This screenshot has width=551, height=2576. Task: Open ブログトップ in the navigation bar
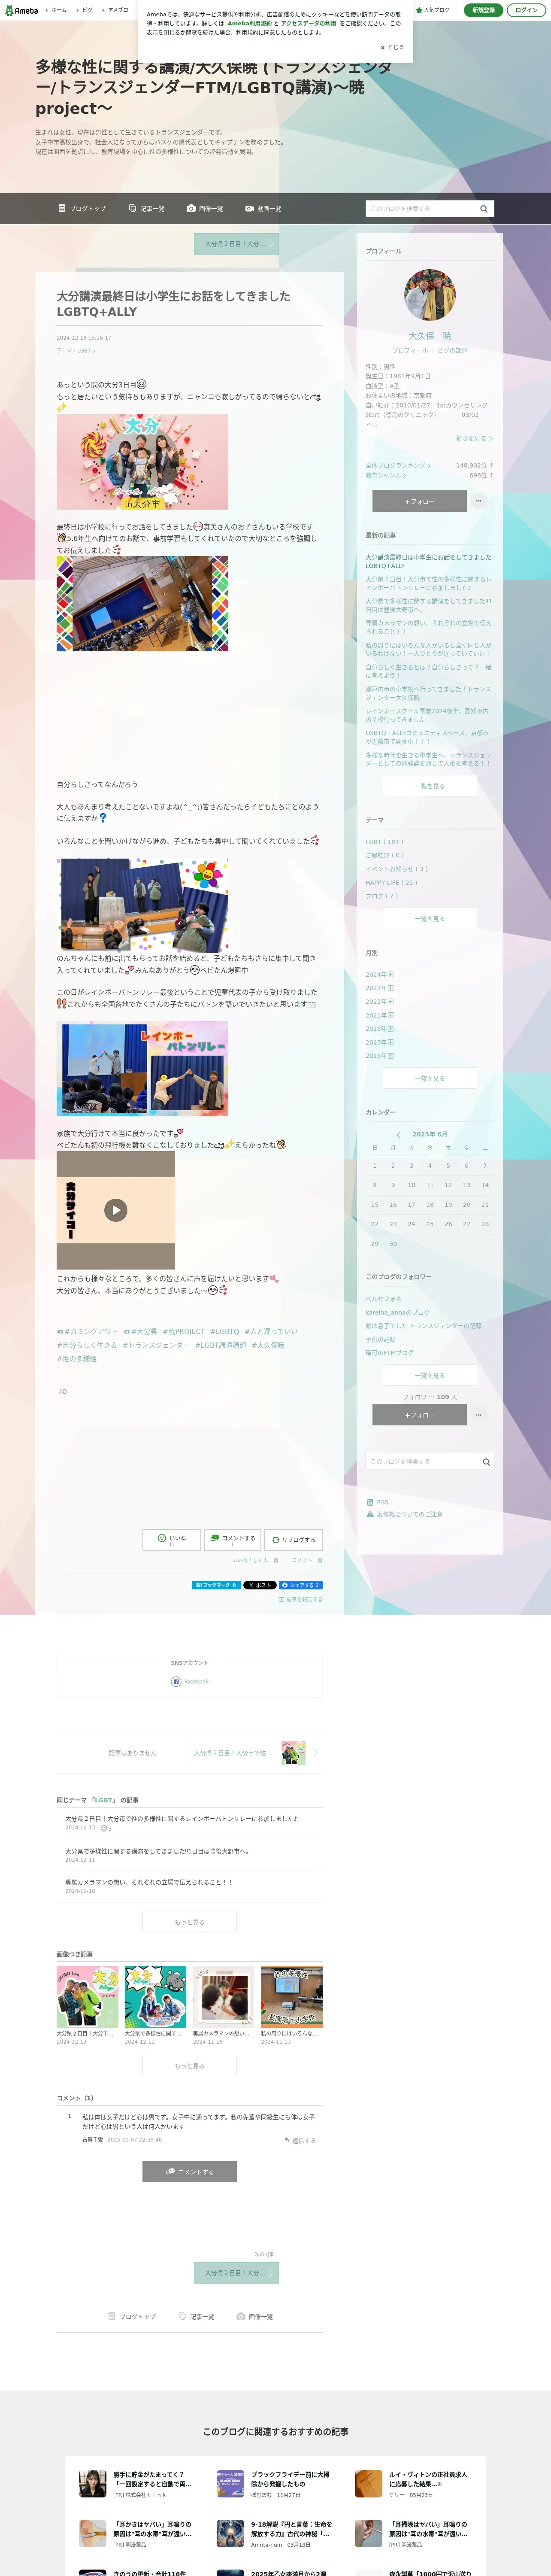point(82,209)
